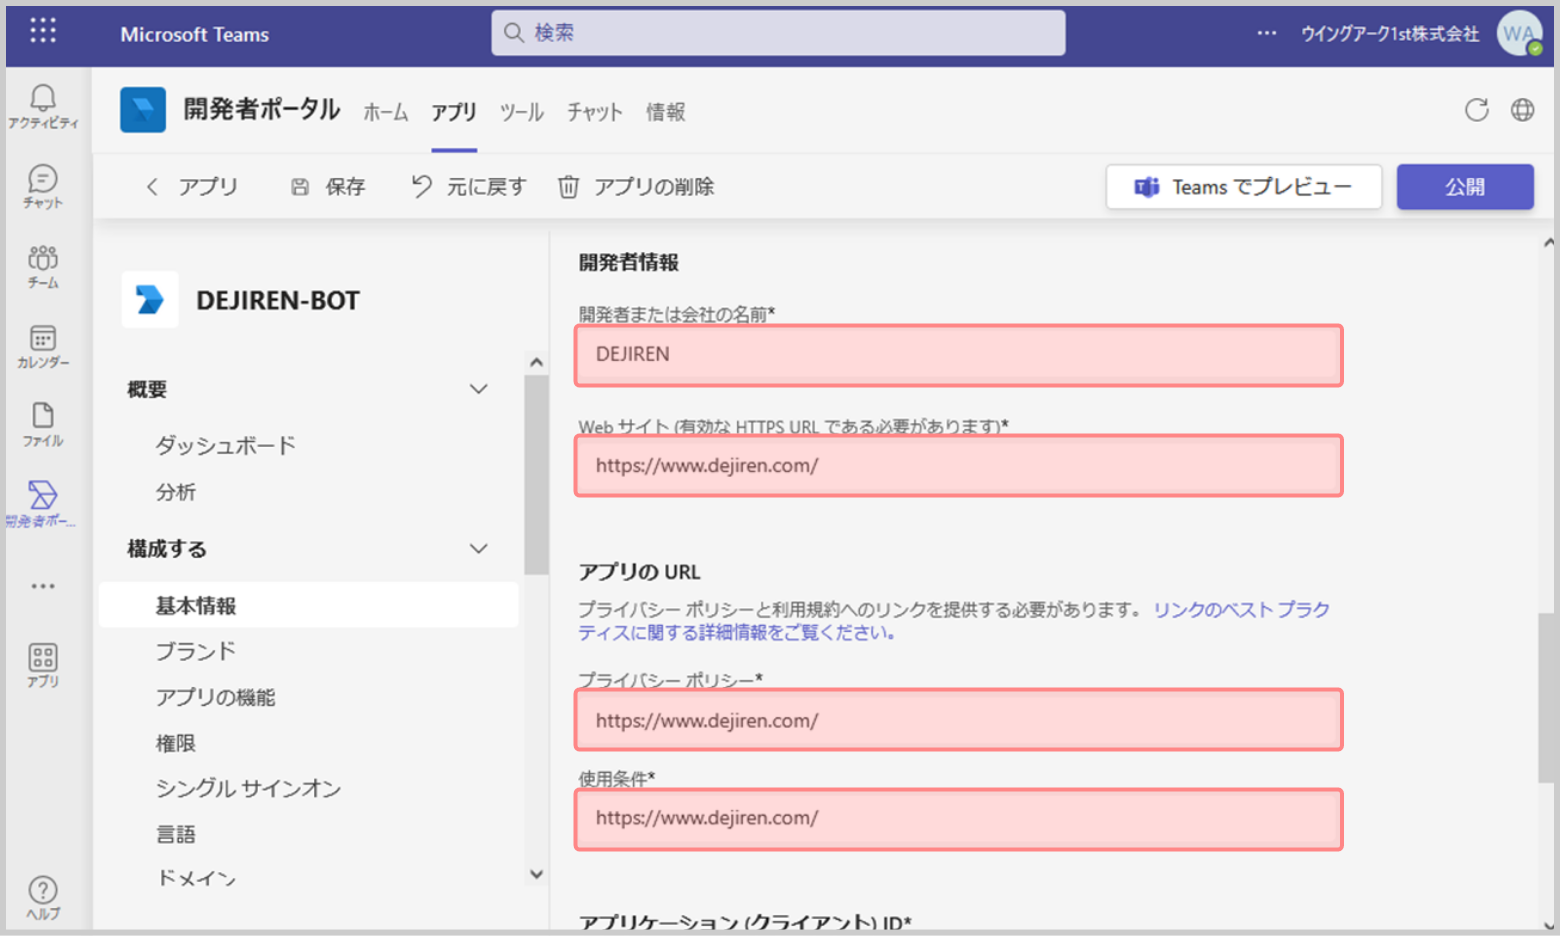Collapse the 概要 section chevron
This screenshot has width=1560, height=936.
tap(479, 389)
